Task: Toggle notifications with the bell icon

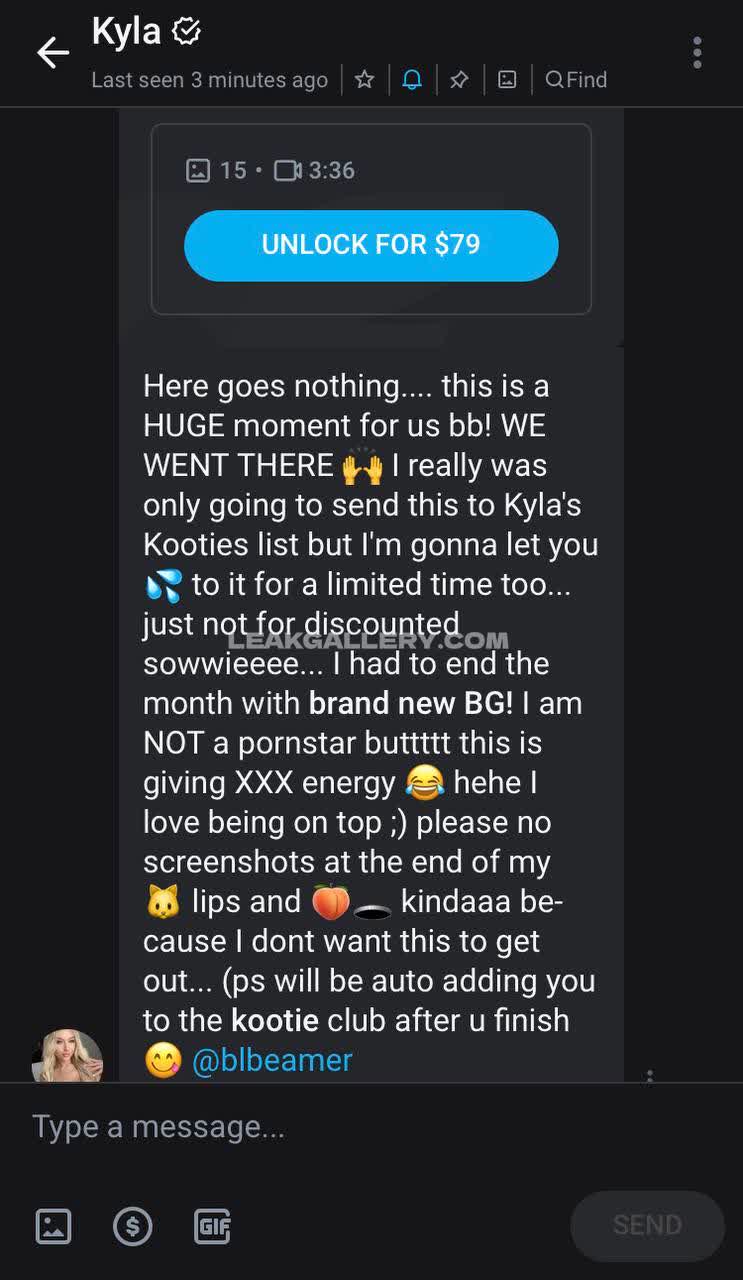Action: [412, 80]
